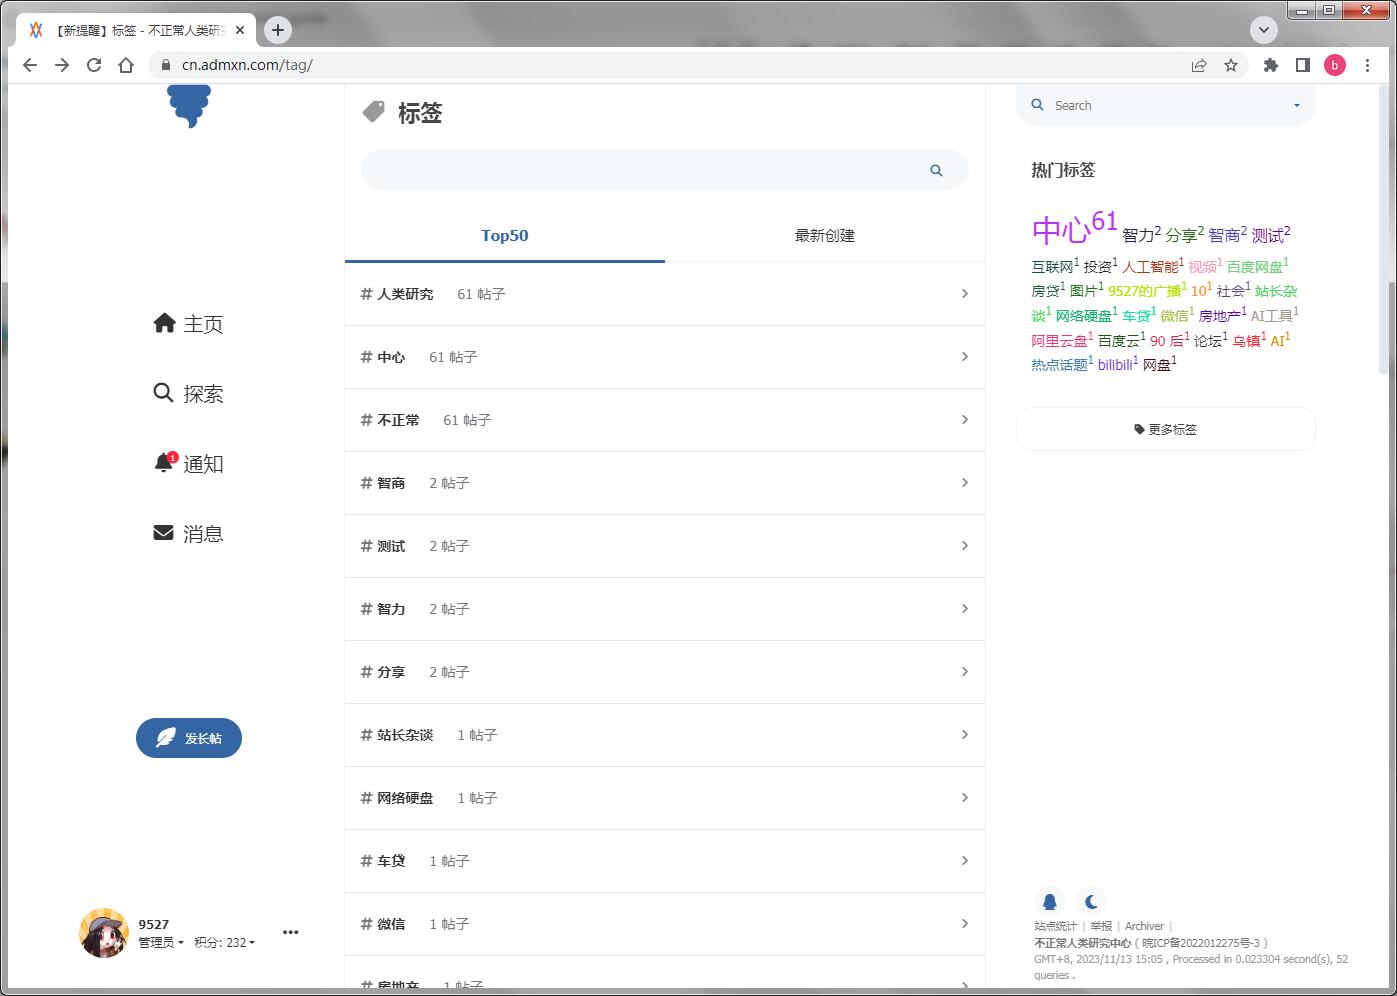The image size is (1397, 996).
Task: Expand the 积分: 232 dropdown
Action: point(224,942)
